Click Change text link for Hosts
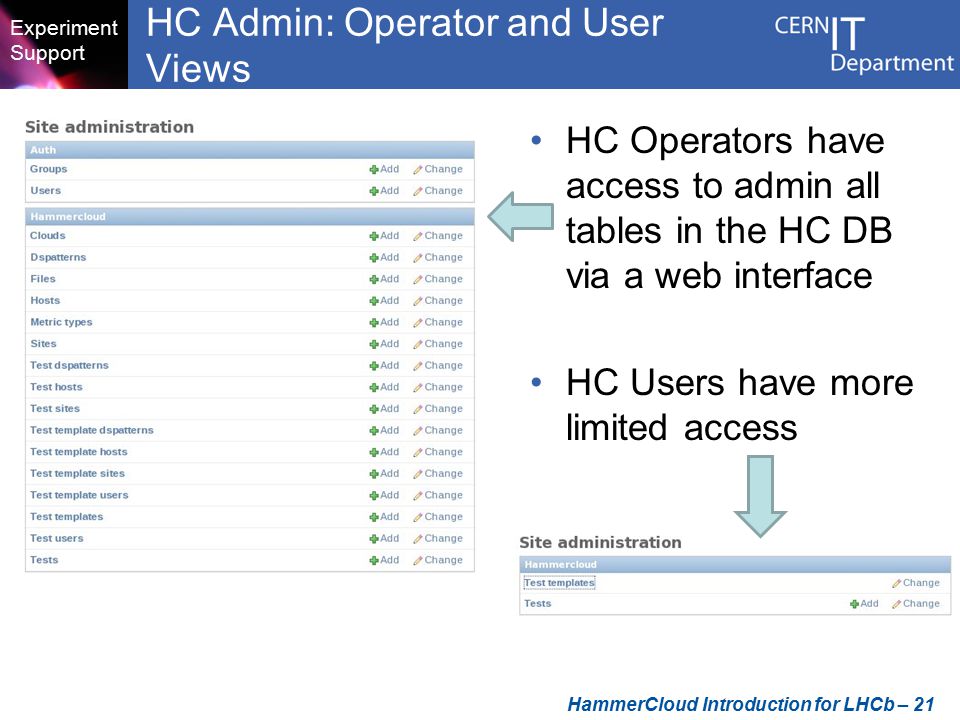 (x=444, y=301)
